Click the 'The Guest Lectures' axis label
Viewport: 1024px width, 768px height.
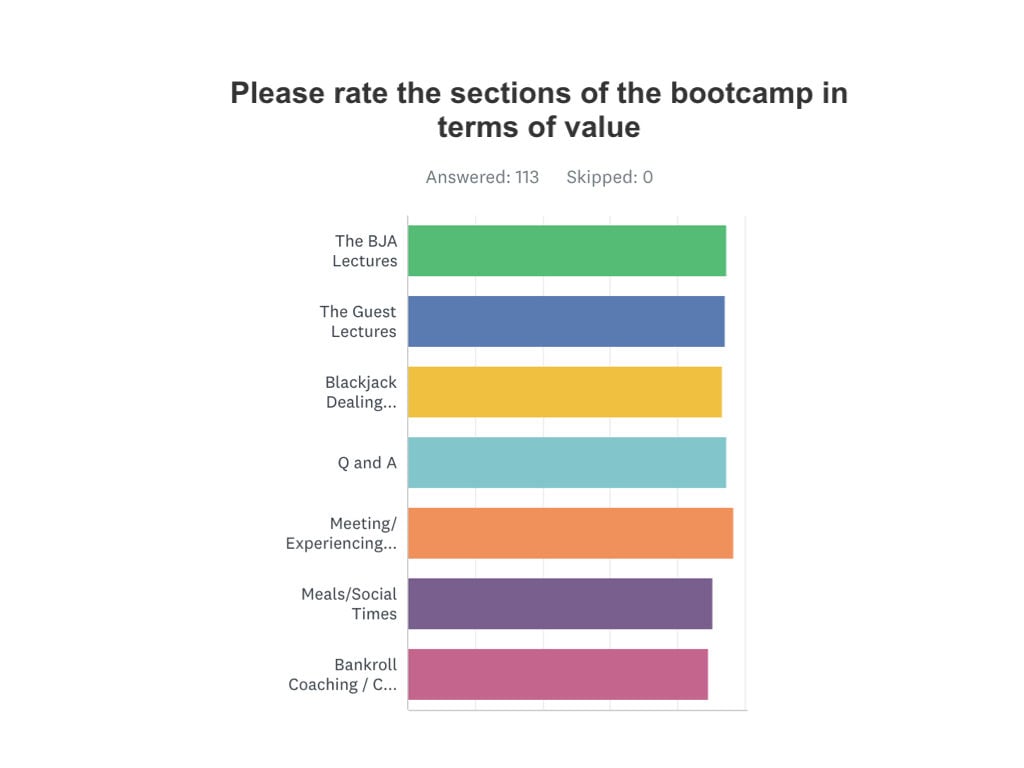tap(358, 321)
